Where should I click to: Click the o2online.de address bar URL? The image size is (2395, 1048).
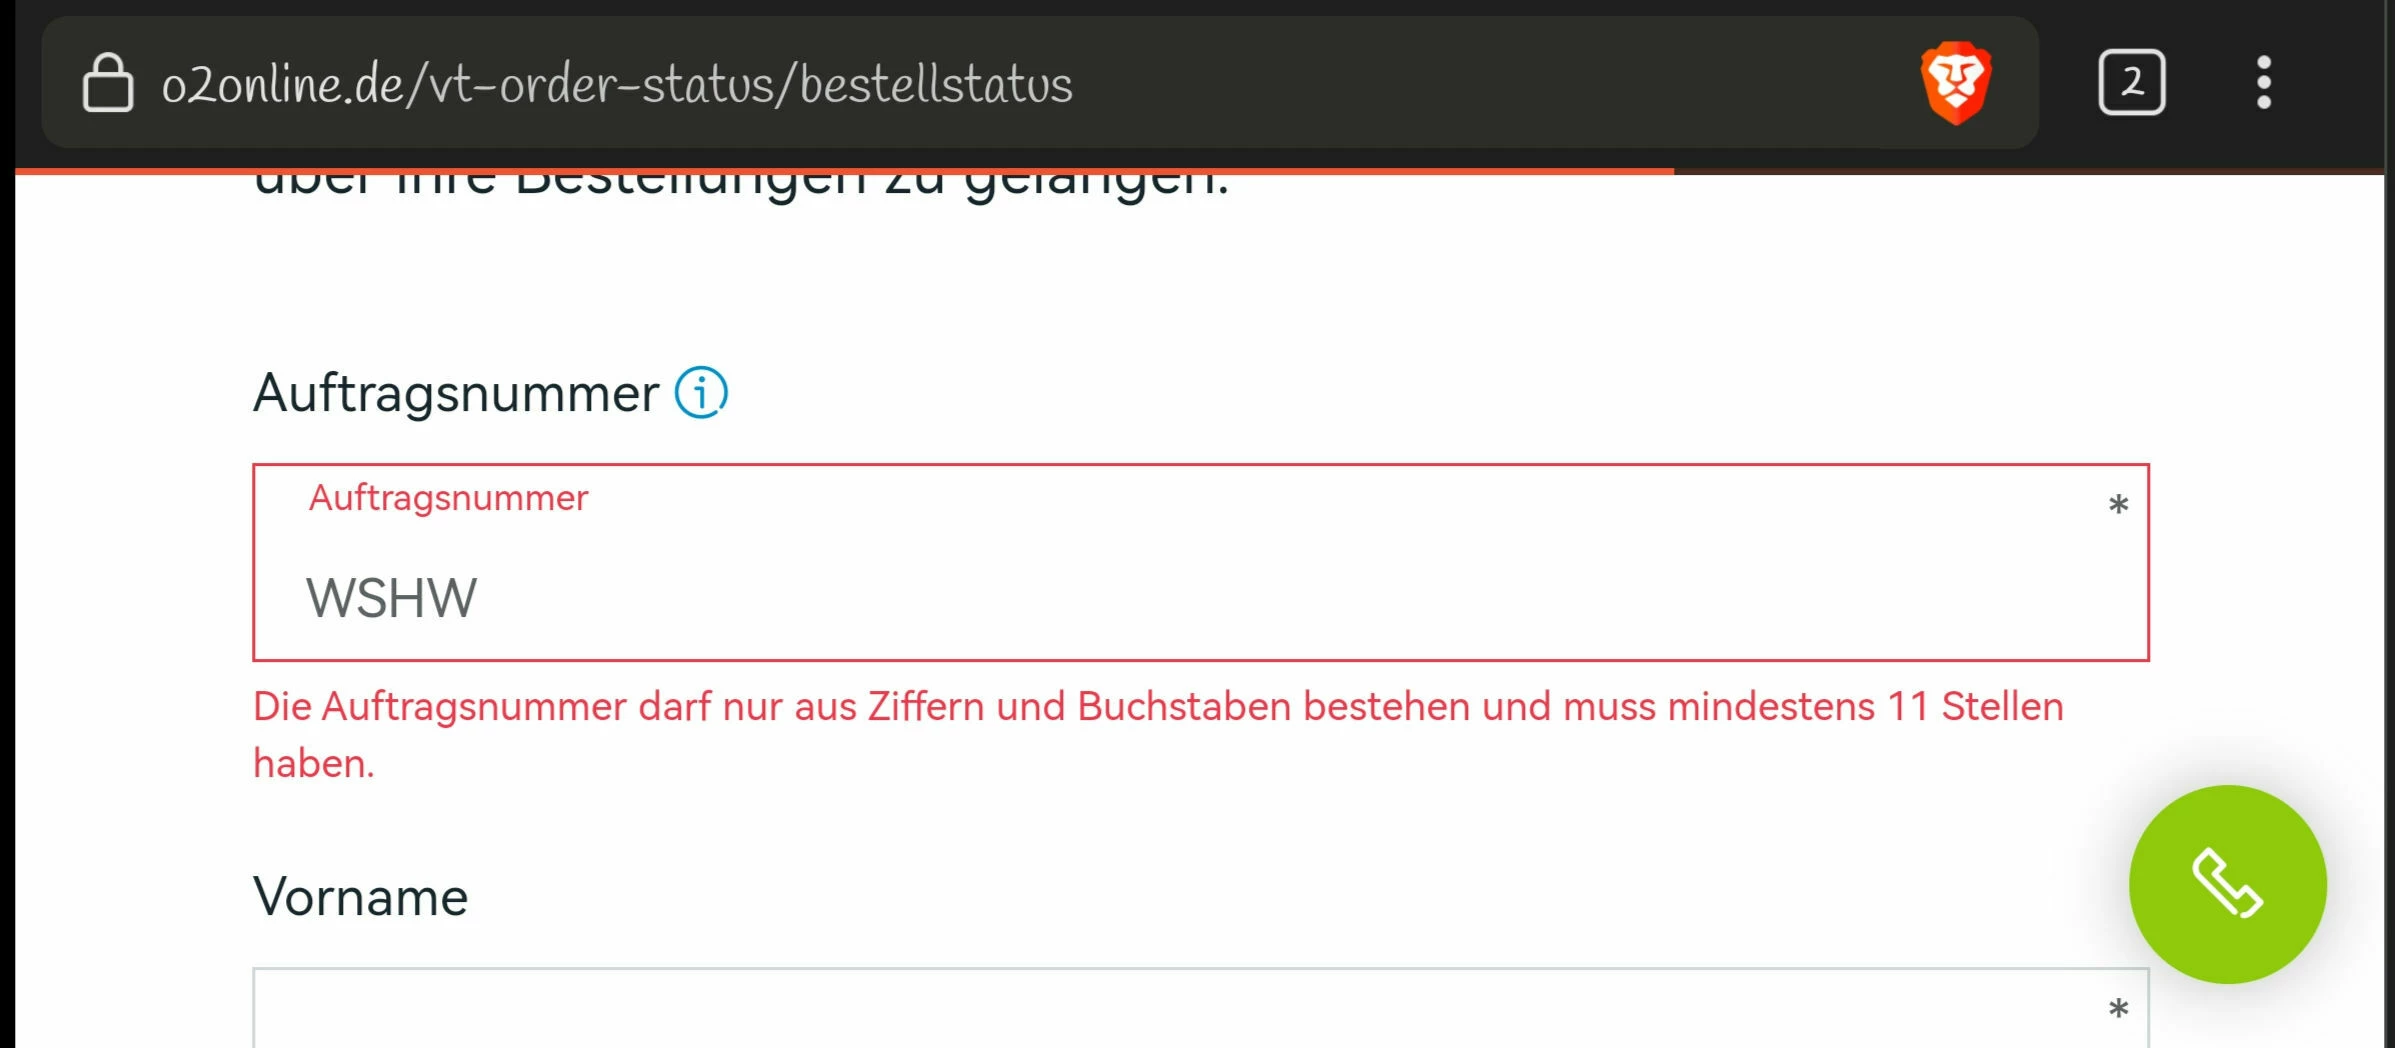[617, 84]
